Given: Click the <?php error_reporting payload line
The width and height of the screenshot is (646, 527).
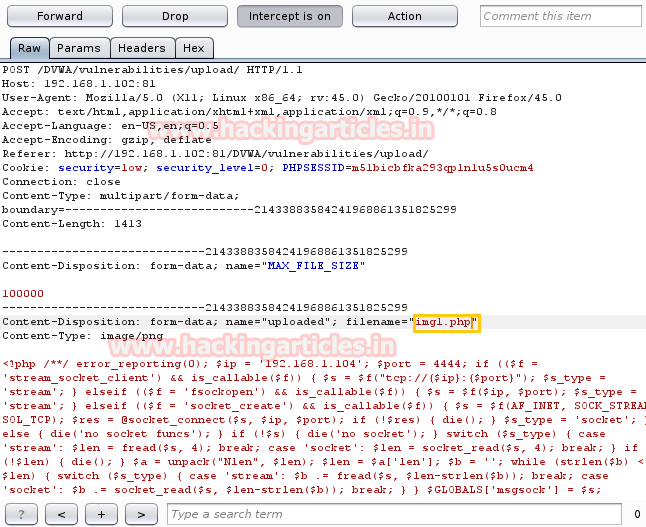Looking at the screenshot, I should click(x=270, y=364).
